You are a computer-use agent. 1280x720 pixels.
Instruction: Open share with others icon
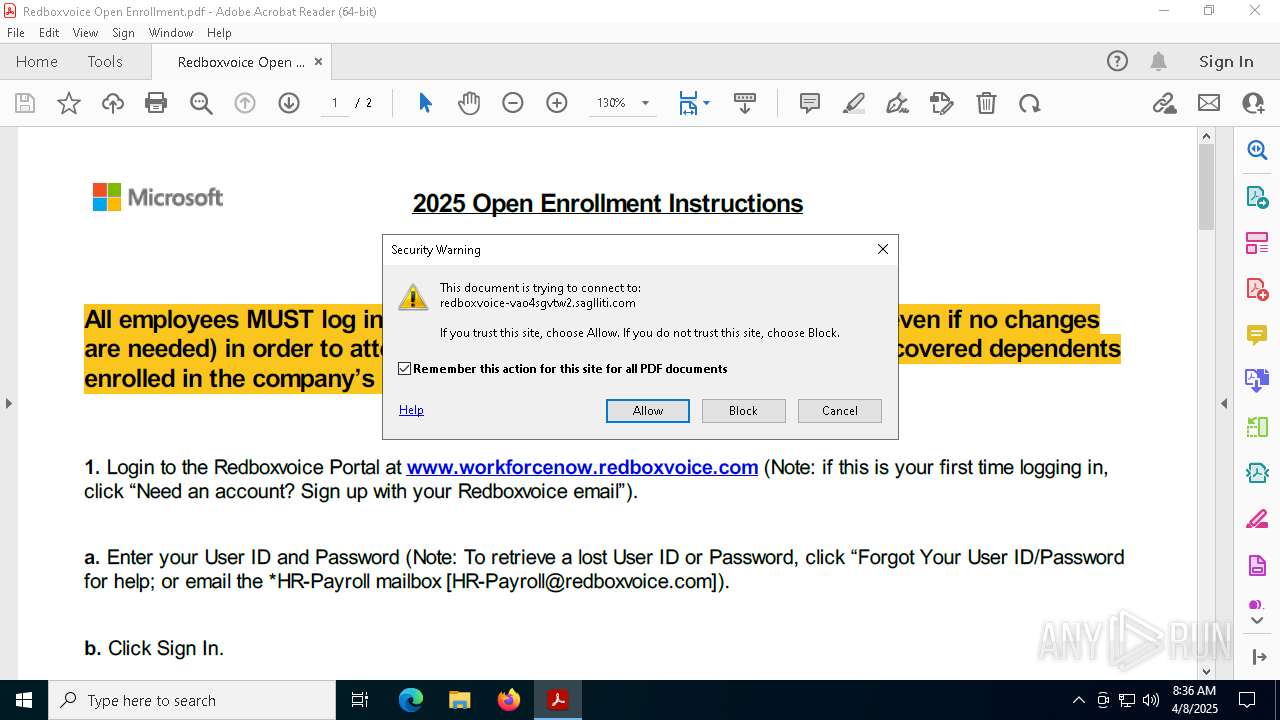(1253, 103)
